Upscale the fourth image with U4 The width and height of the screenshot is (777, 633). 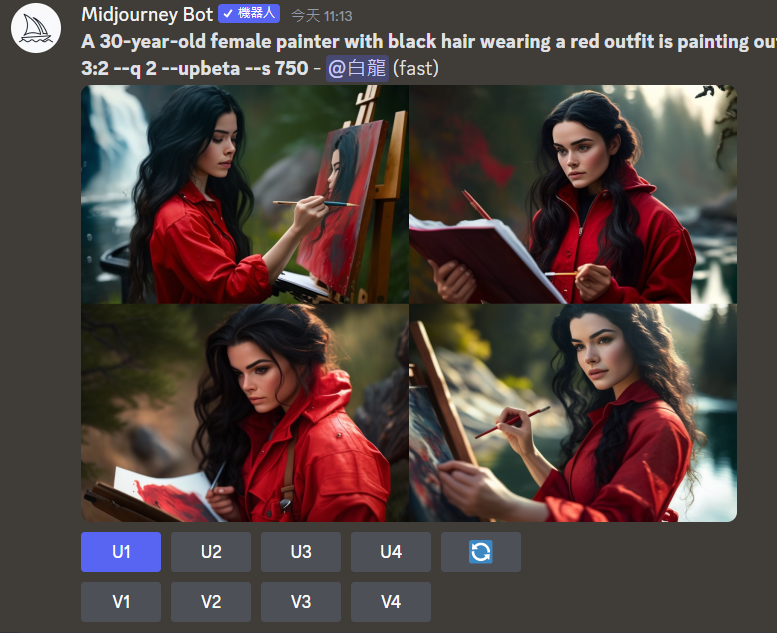(391, 552)
